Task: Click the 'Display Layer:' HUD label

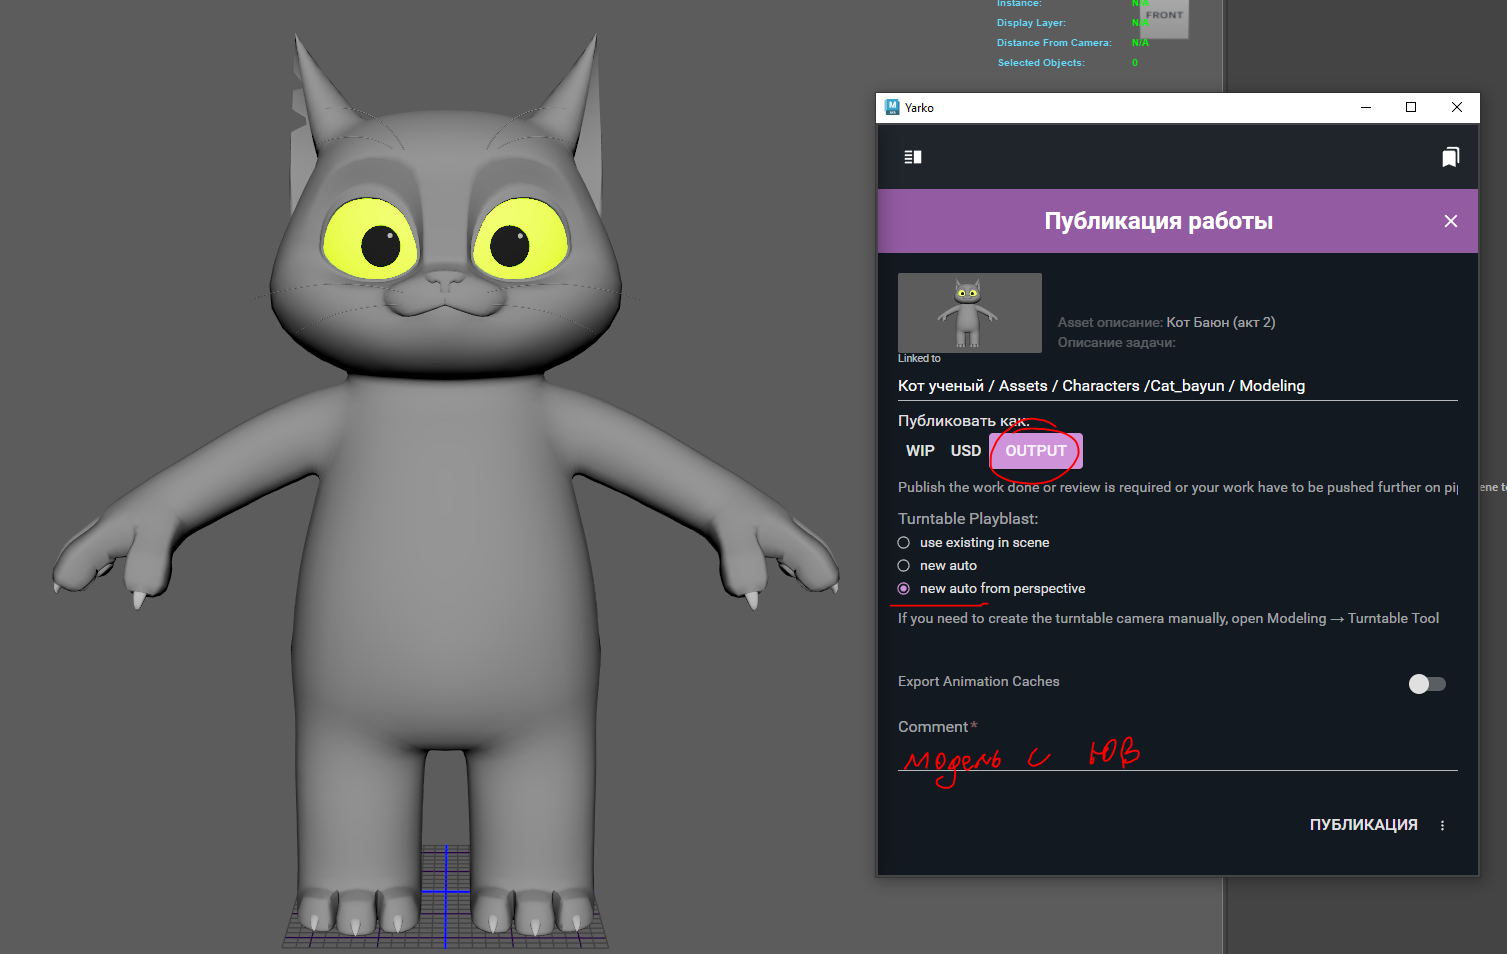Action: (x=1031, y=23)
